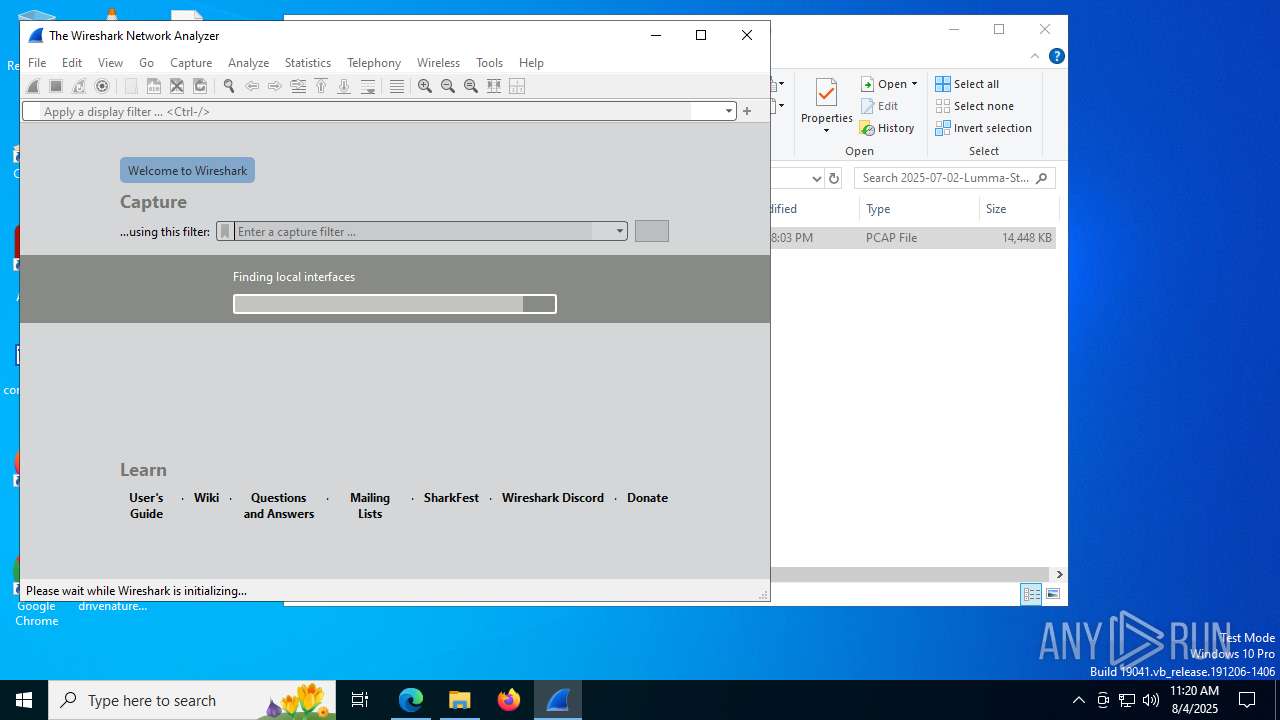Save this capture file icon

click(154, 86)
